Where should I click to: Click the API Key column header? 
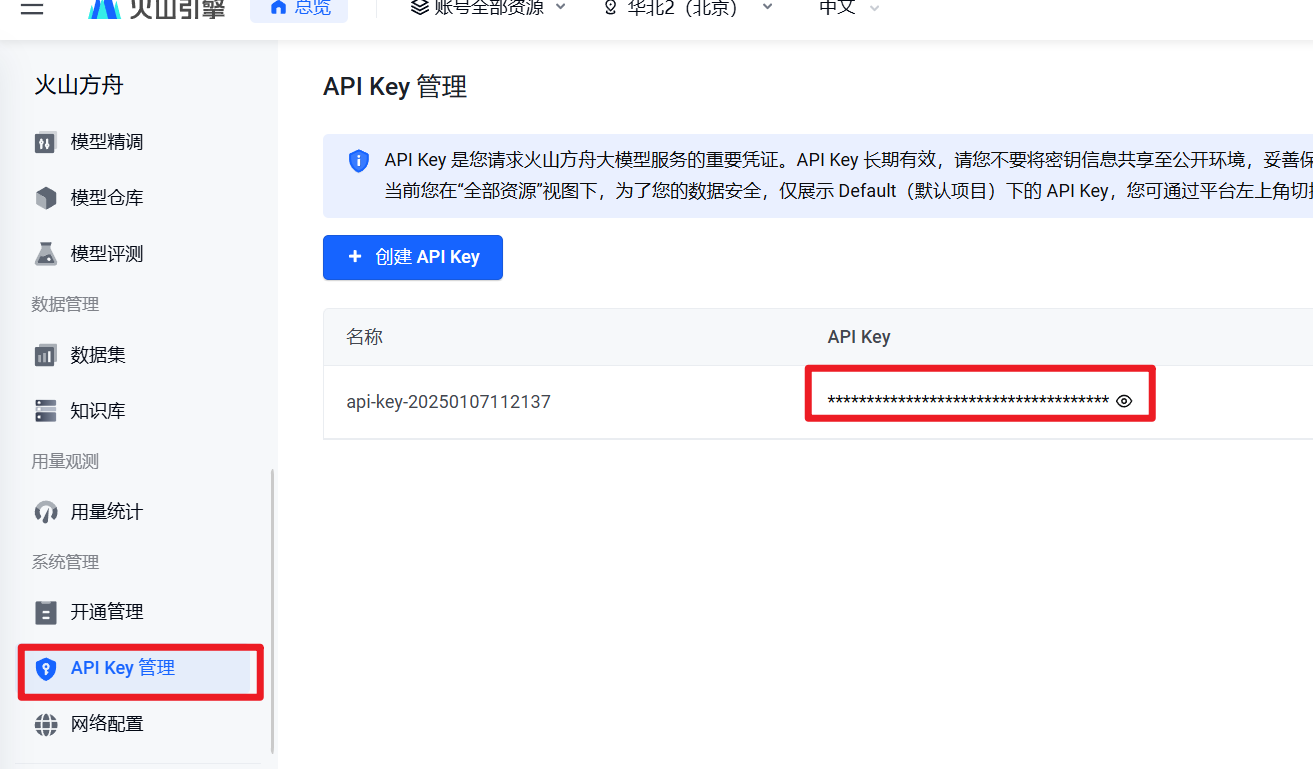(859, 337)
